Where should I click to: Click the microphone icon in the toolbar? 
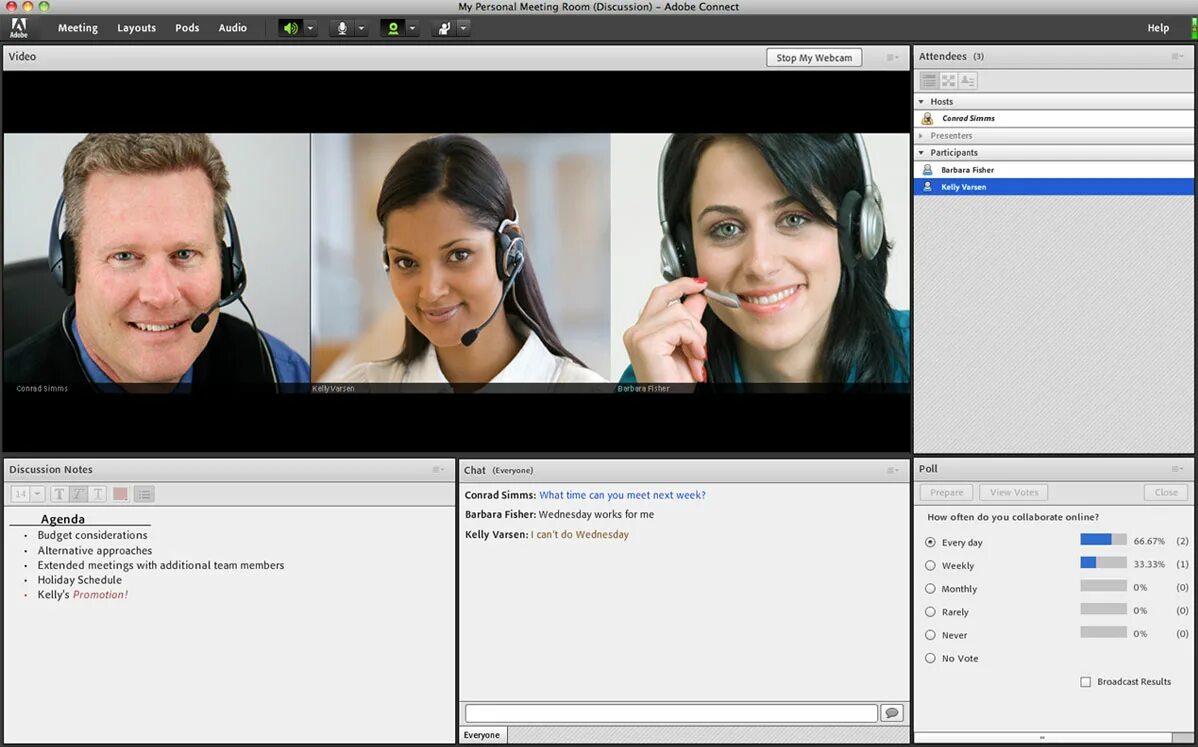[344, 27]
